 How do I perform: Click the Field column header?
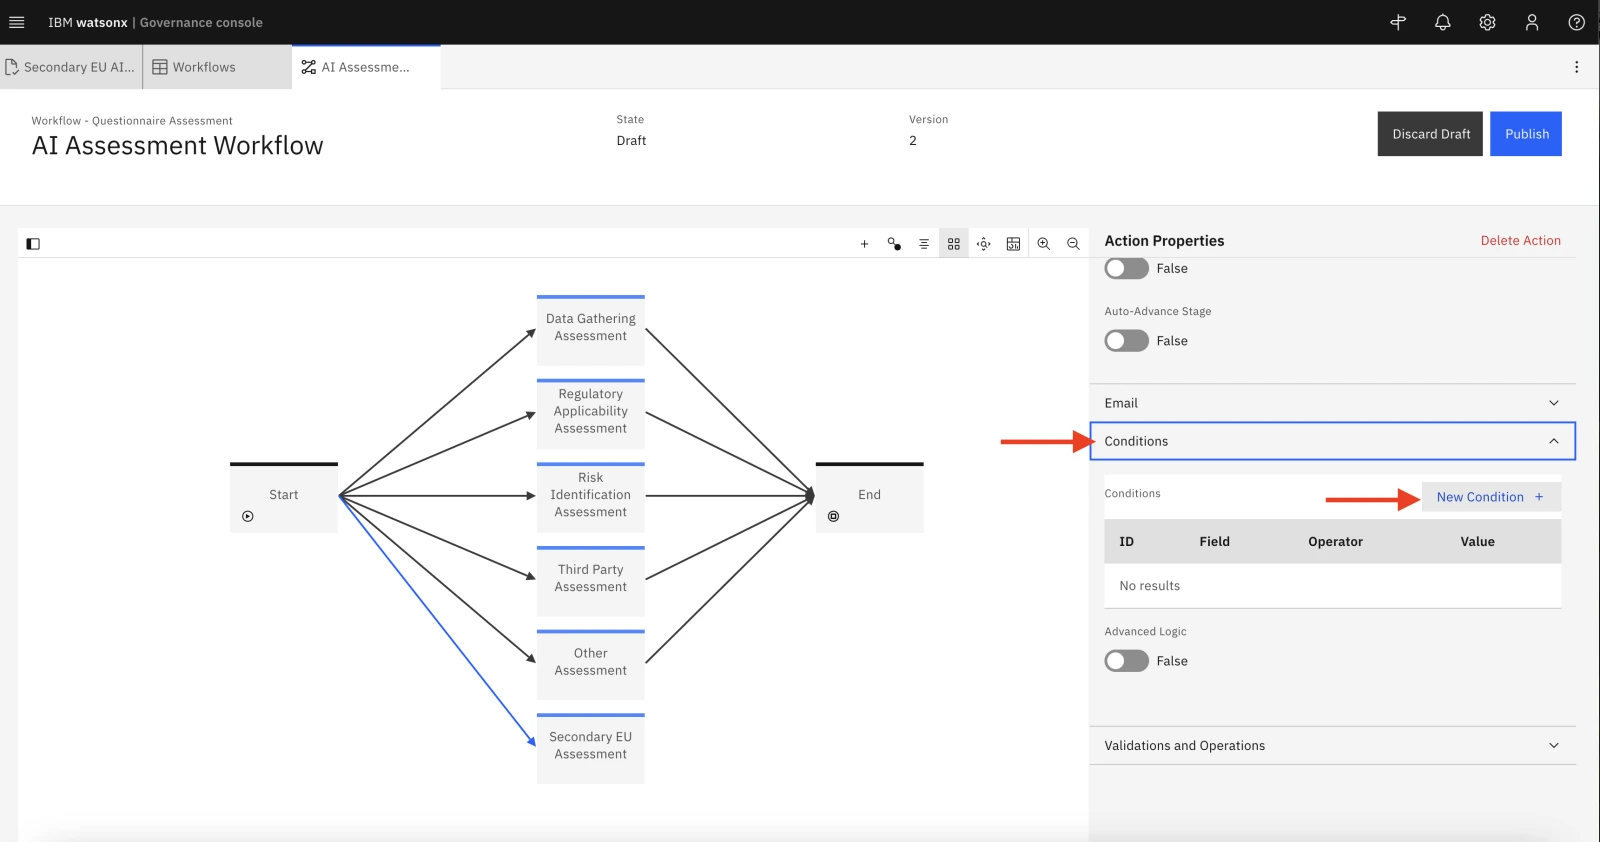coord(1215,542)
